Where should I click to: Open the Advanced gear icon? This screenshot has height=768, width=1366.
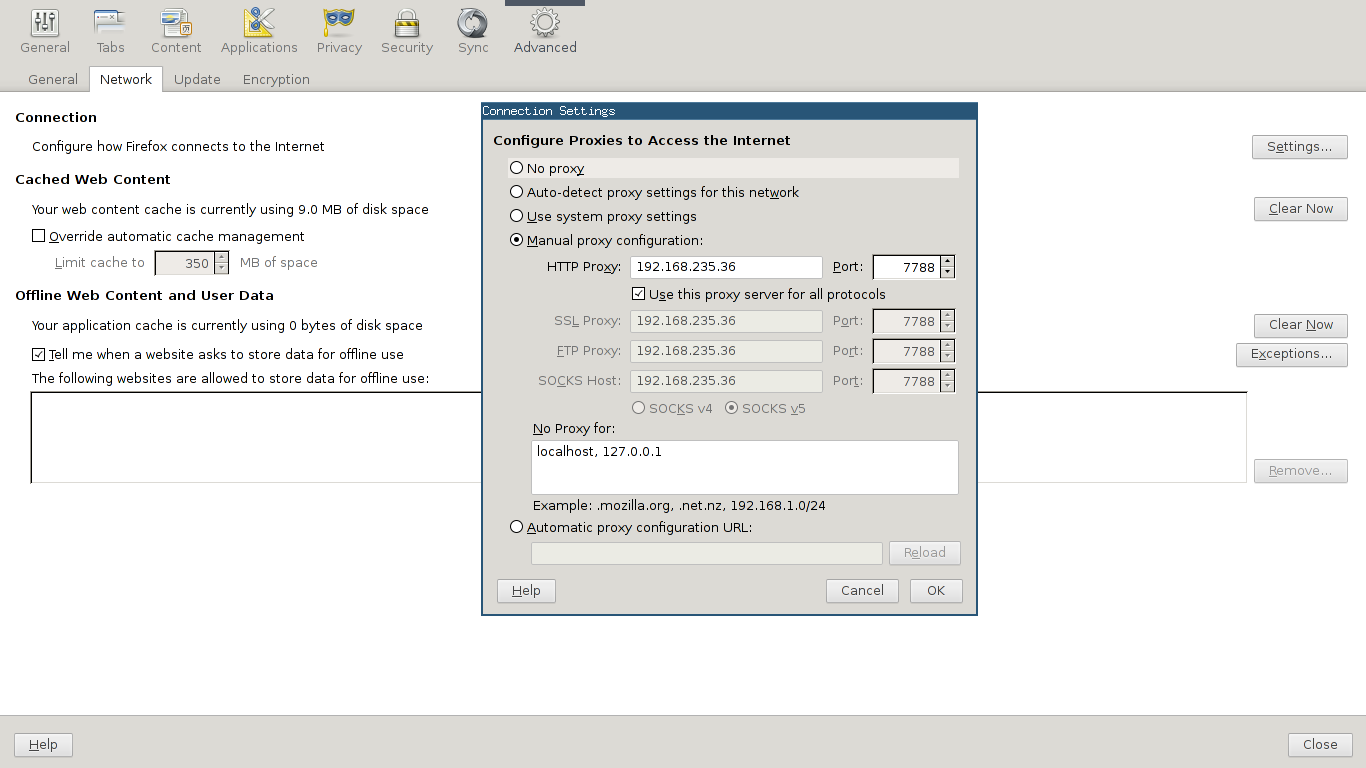click(545, 24)
